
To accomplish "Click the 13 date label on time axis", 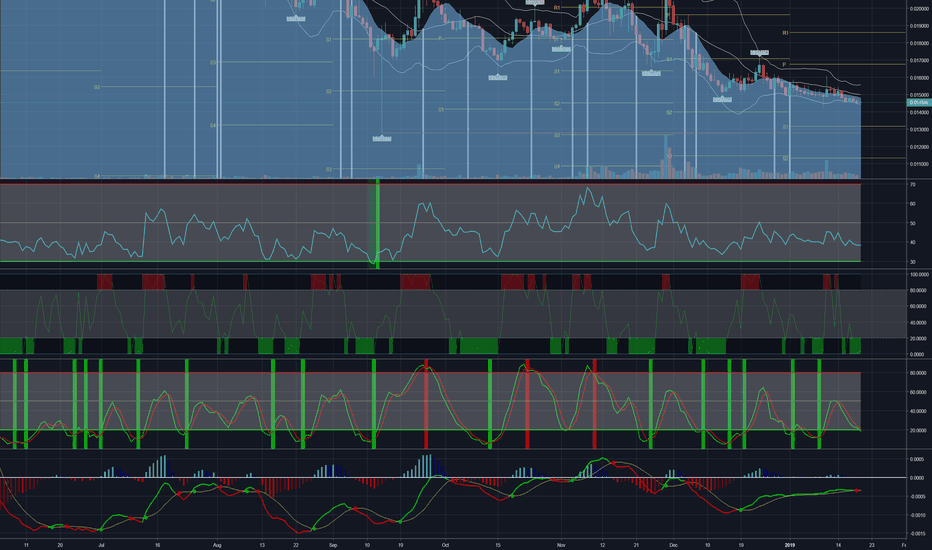I will click(262, 545).
